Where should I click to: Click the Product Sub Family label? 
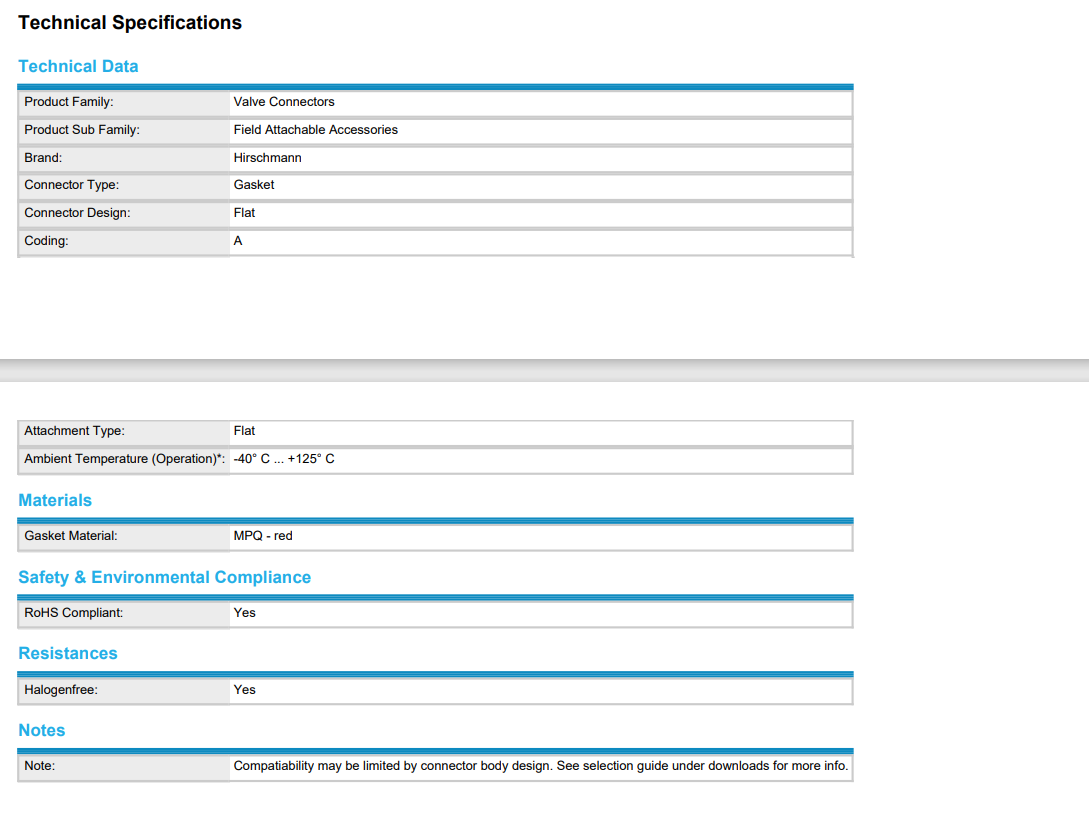(x=82, y=130)
